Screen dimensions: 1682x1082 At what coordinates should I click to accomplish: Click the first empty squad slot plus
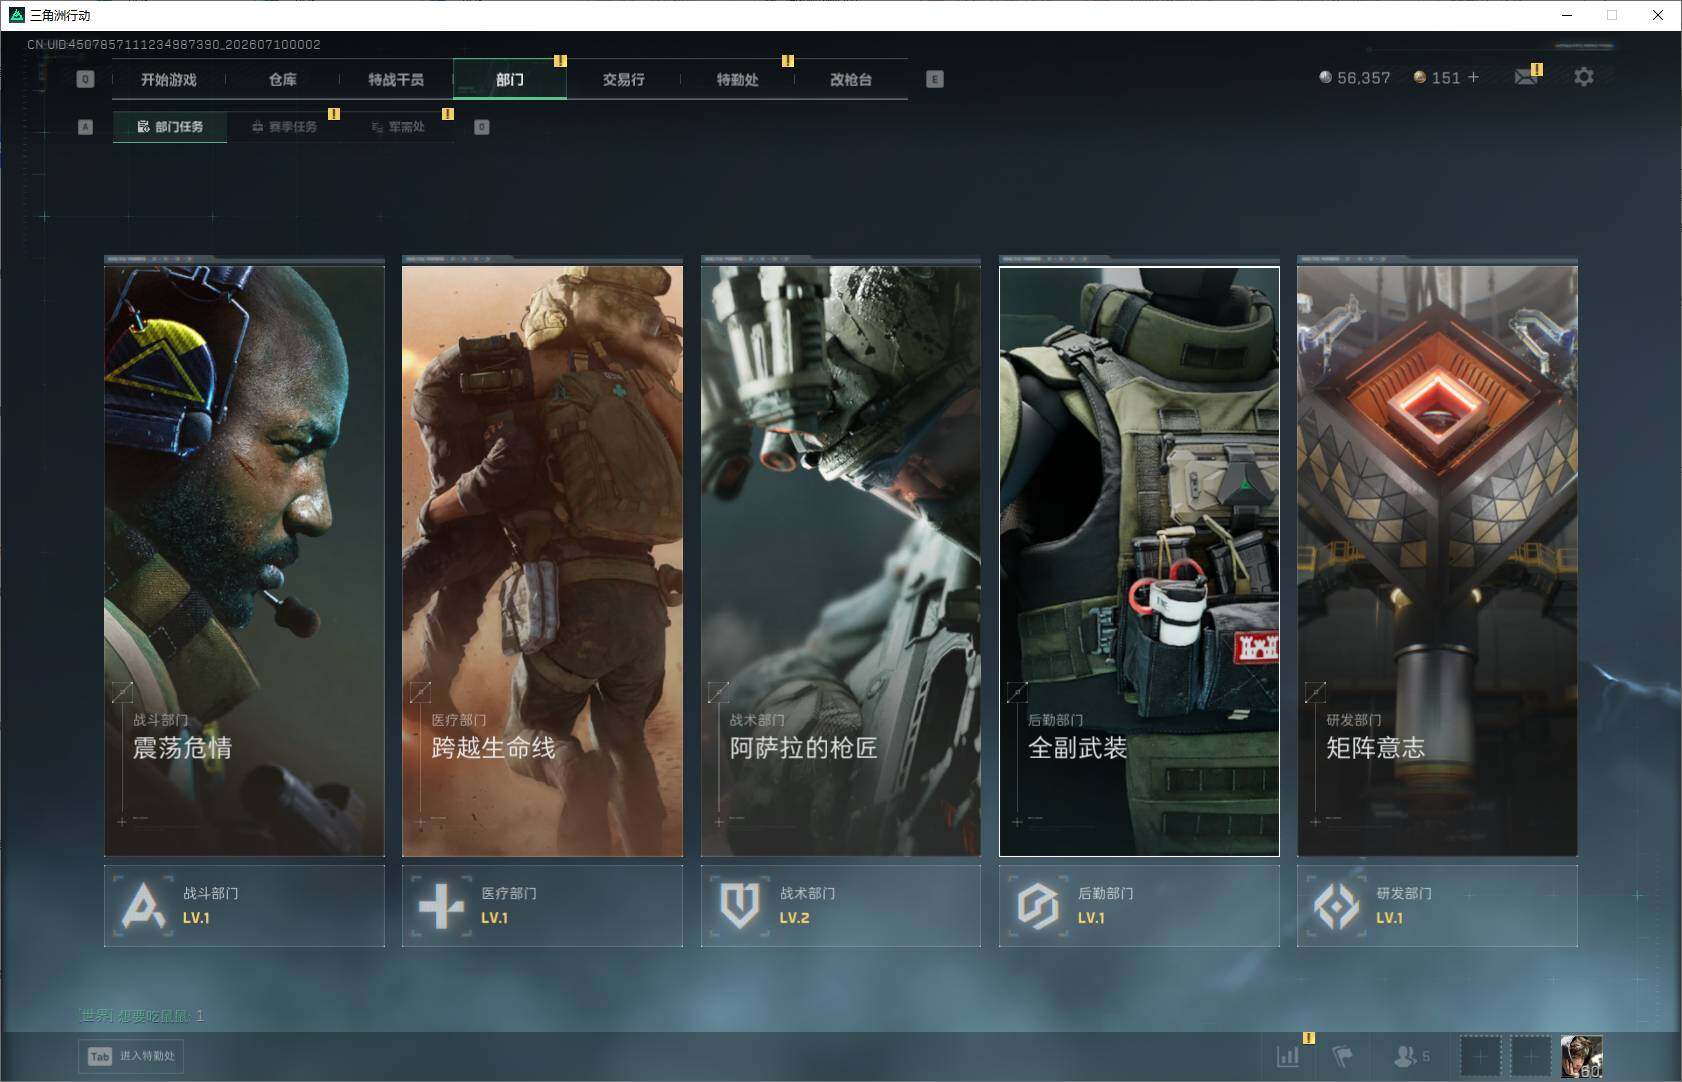(1480, 1056)
